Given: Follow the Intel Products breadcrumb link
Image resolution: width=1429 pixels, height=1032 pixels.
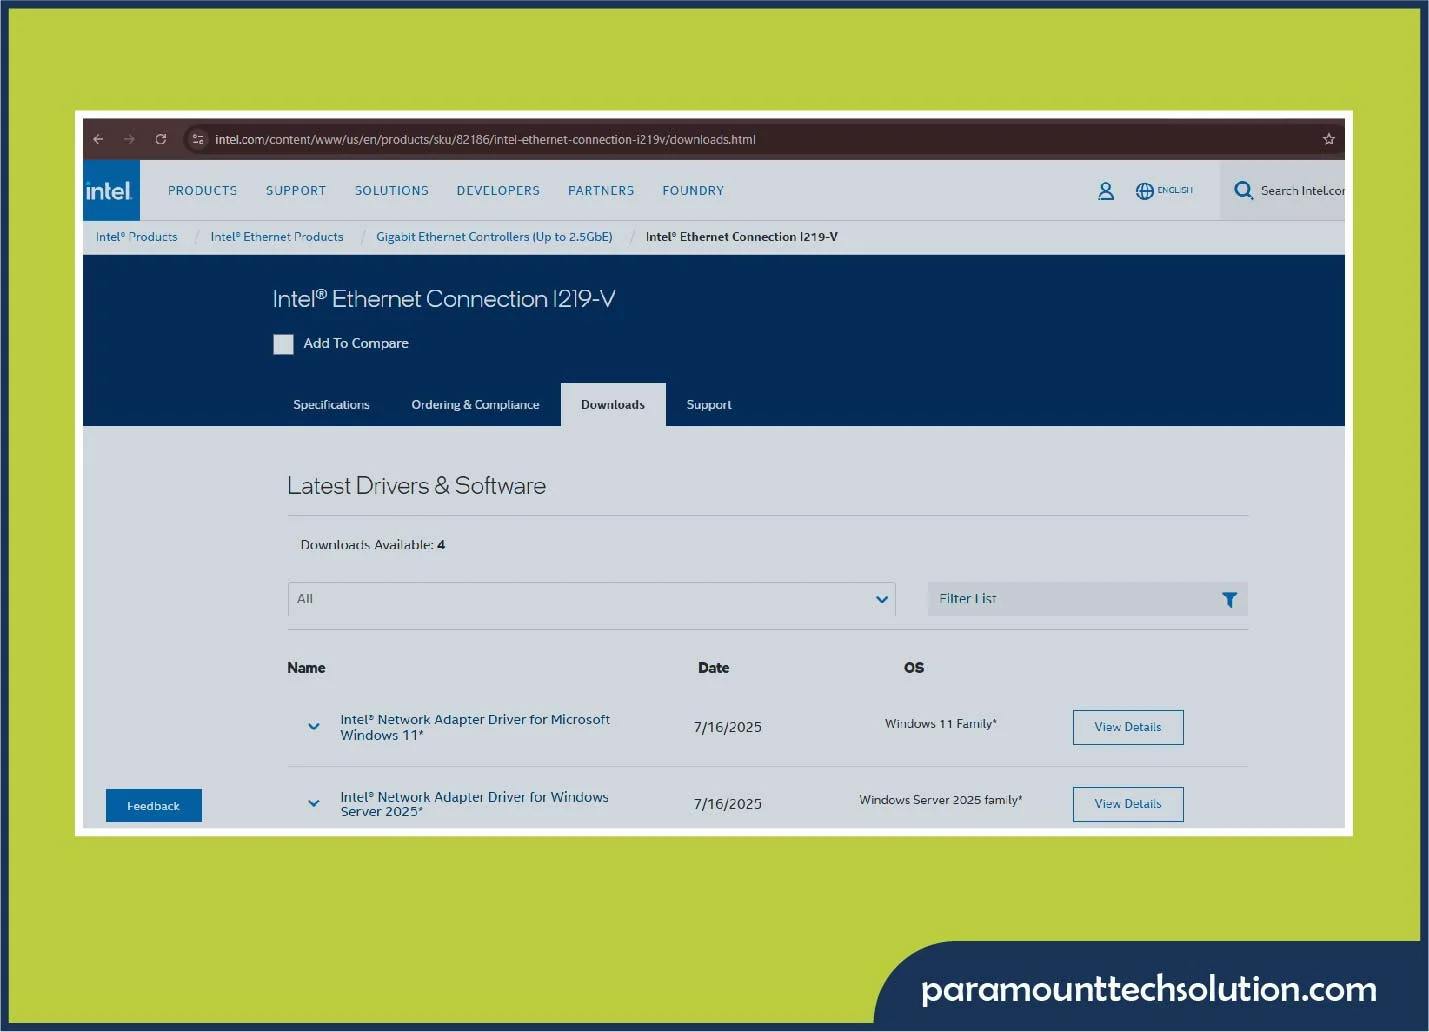Looking at the screenshot, I should (x=137, y=237).
